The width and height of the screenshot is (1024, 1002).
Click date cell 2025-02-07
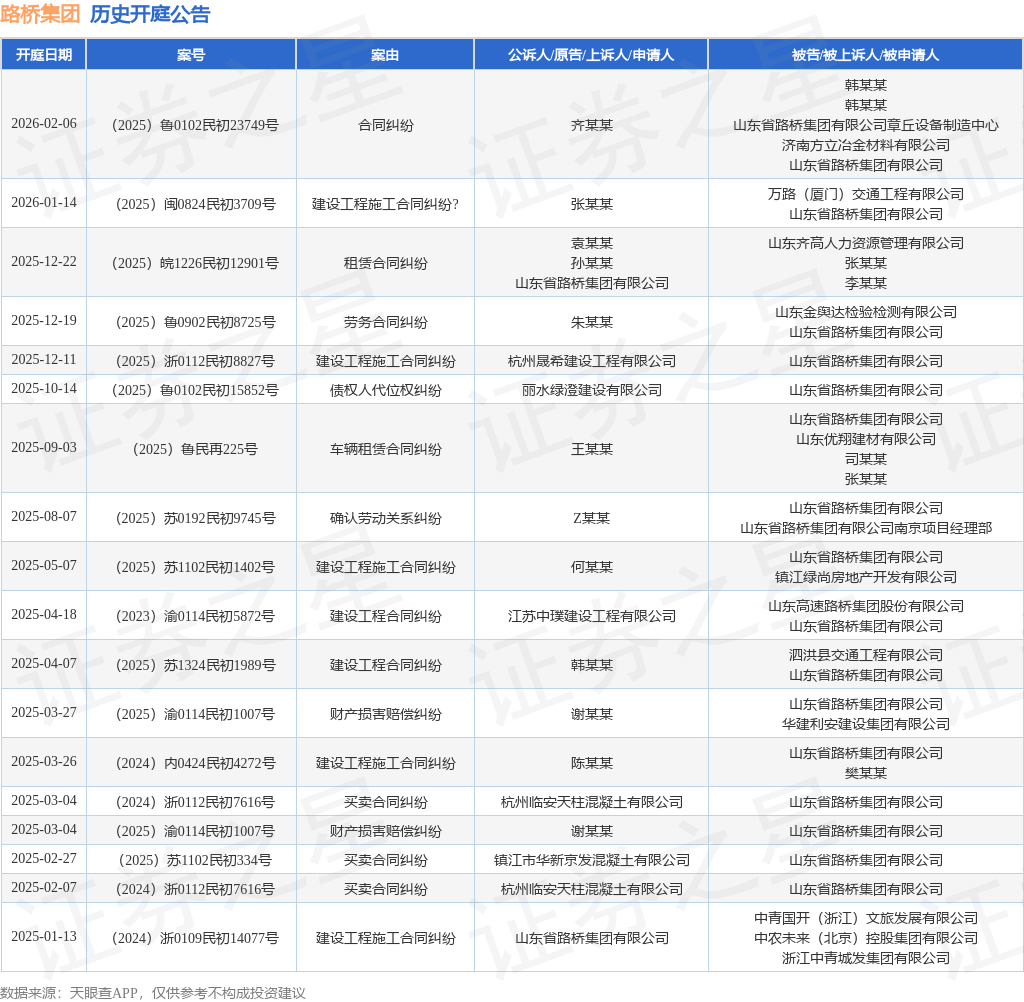44,887
